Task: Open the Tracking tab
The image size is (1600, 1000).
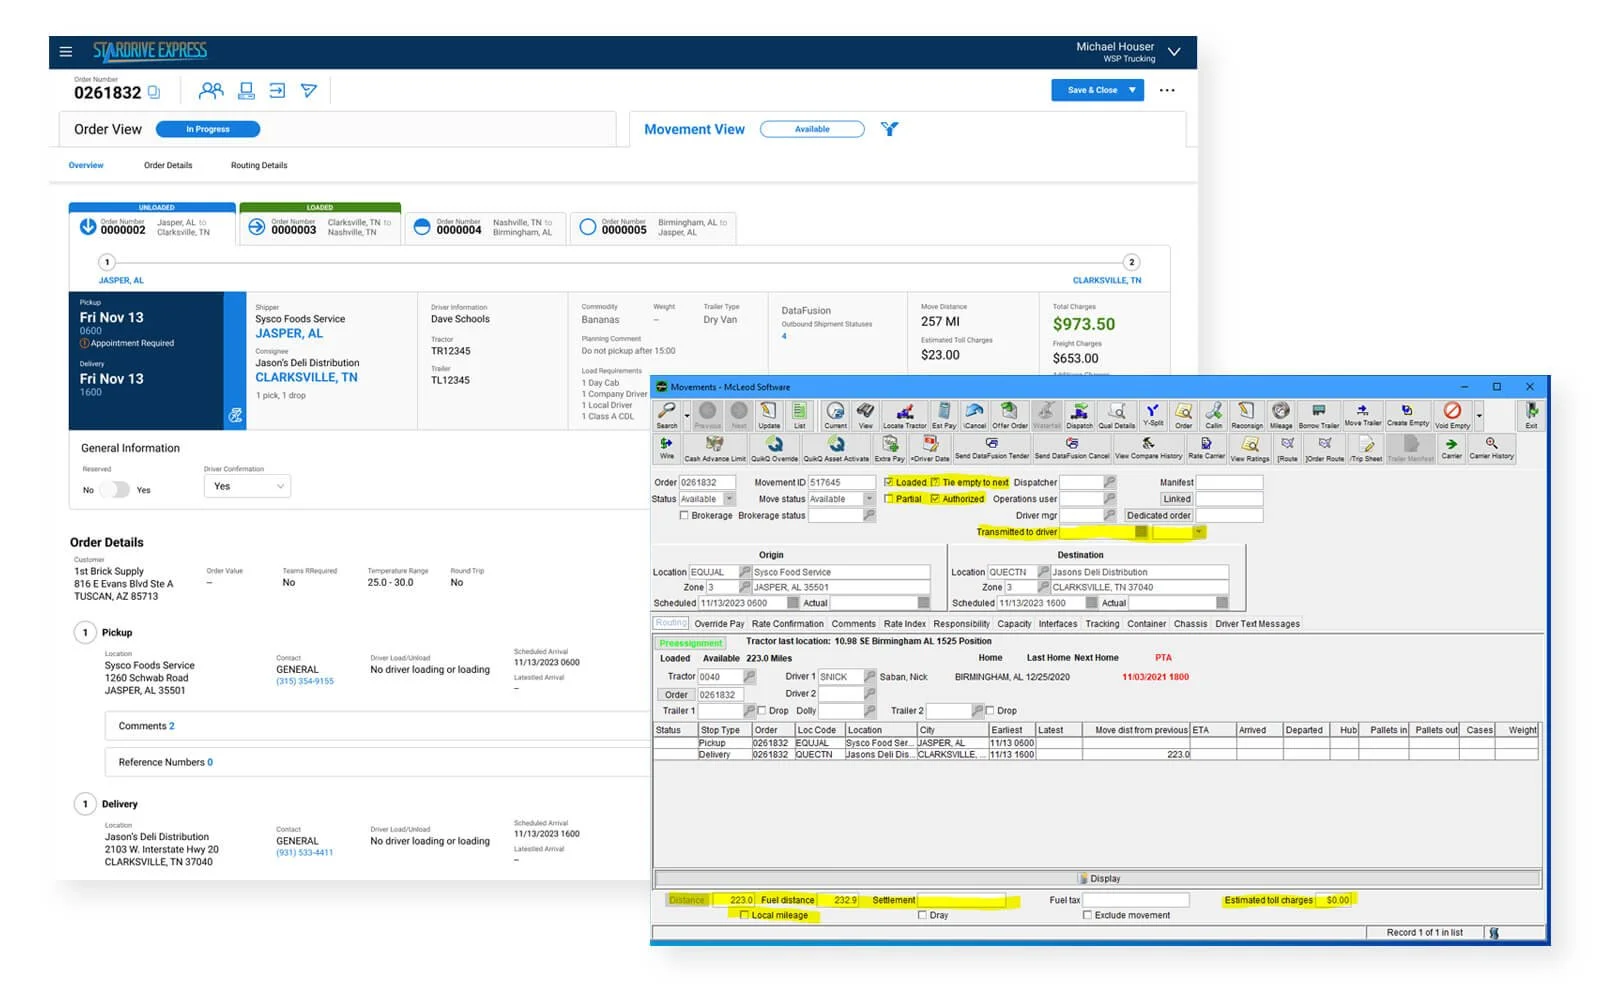Action: [1102, 624]
